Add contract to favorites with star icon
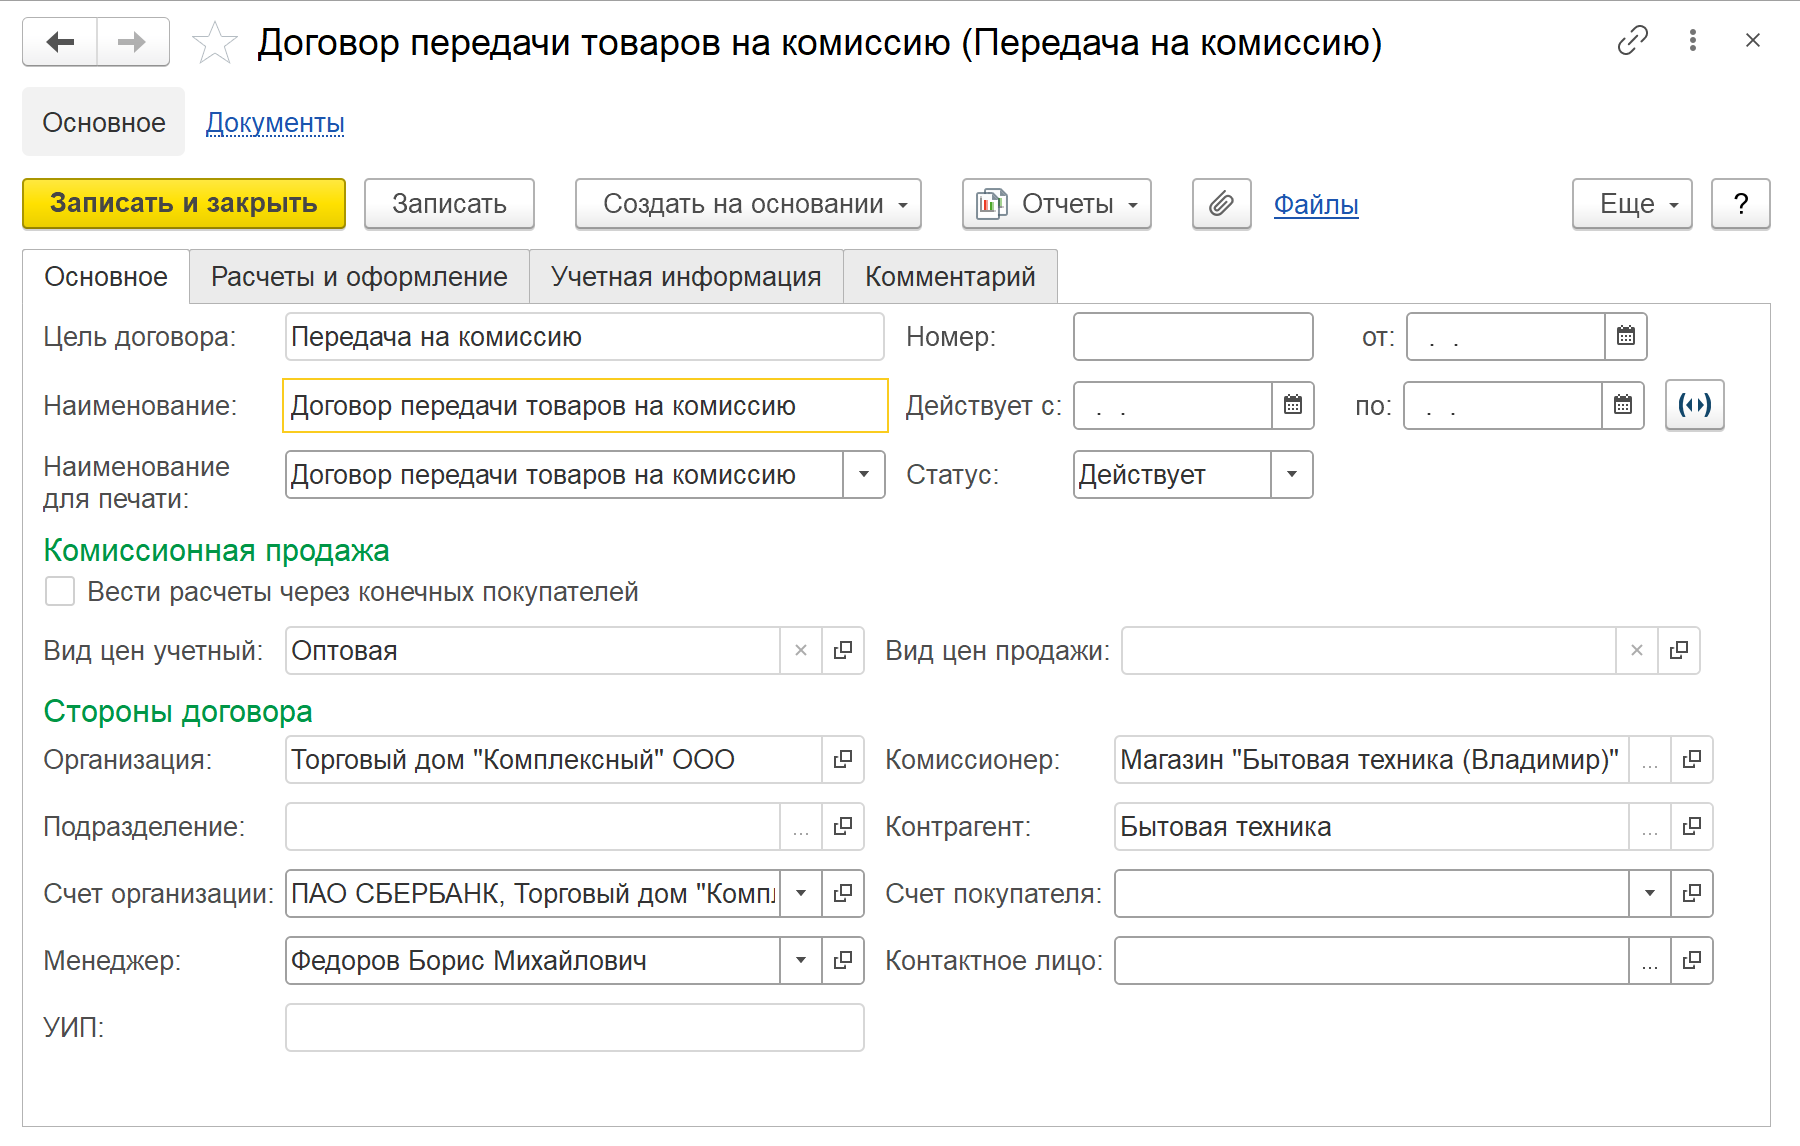Screen dimensions: 1800x1146 click(x=214, y=43)
